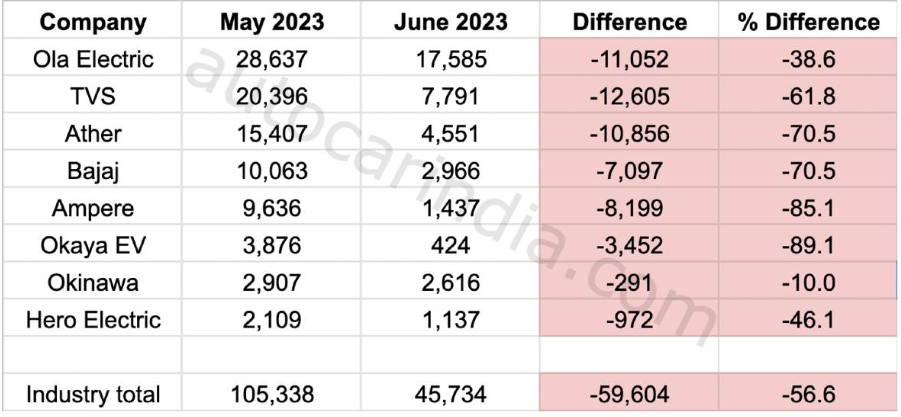Click the May 2023 column header

tap(272, 22)
